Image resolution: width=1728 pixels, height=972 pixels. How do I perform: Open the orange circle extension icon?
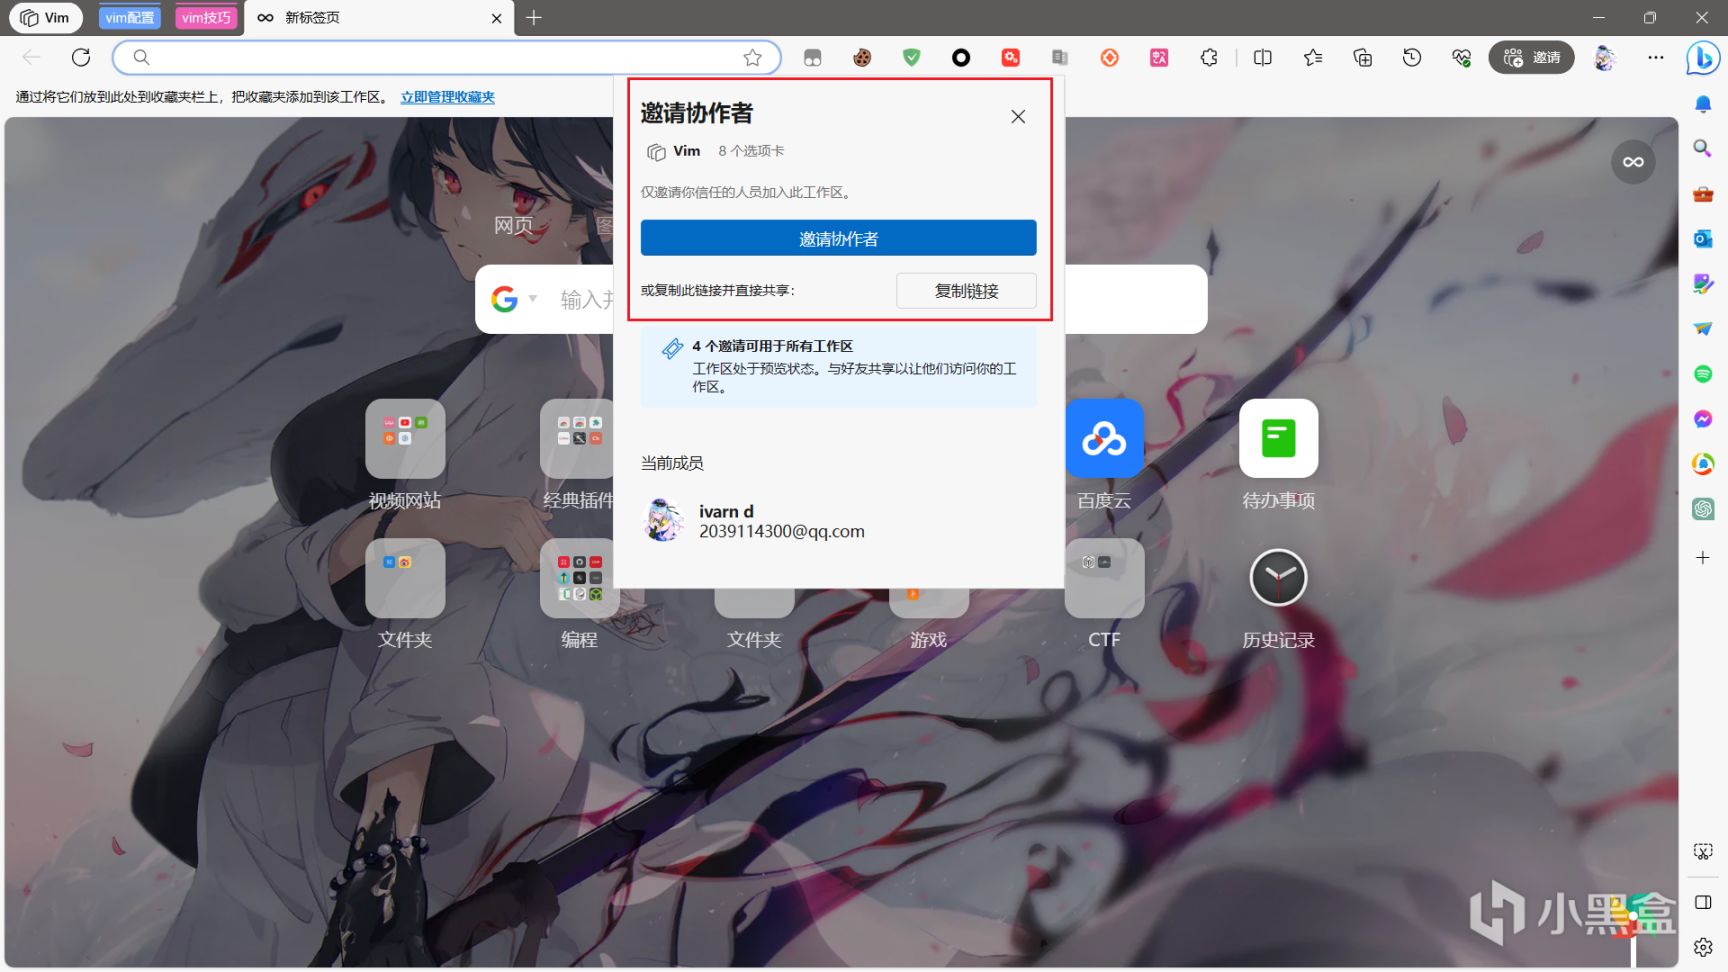(x=1110, y=58)
